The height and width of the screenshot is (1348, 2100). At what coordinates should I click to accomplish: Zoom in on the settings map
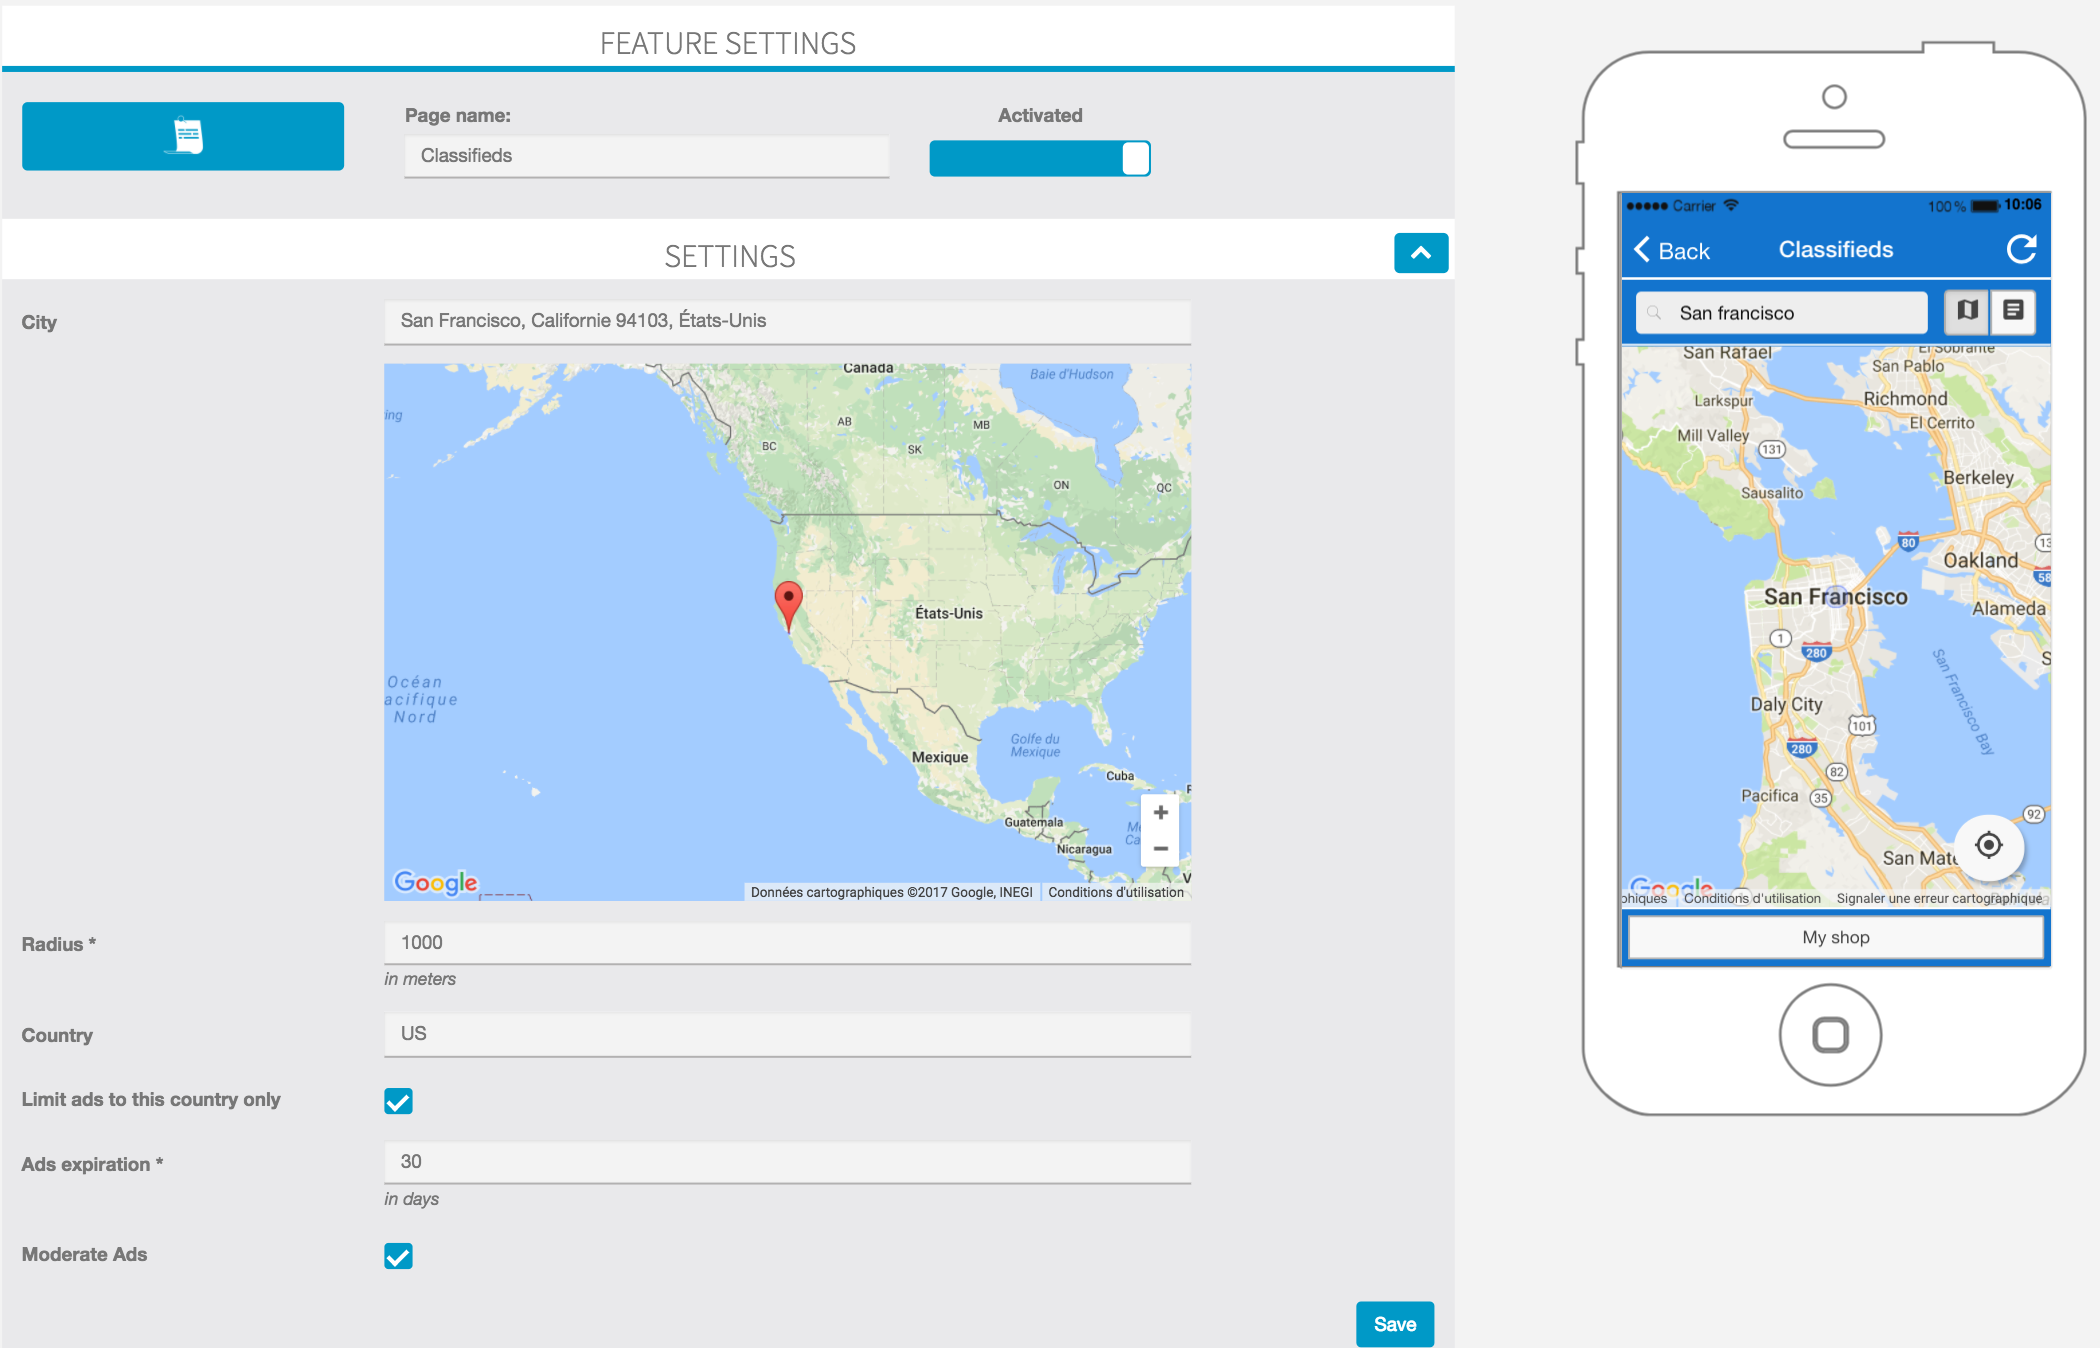click(x=1160, y=812)
